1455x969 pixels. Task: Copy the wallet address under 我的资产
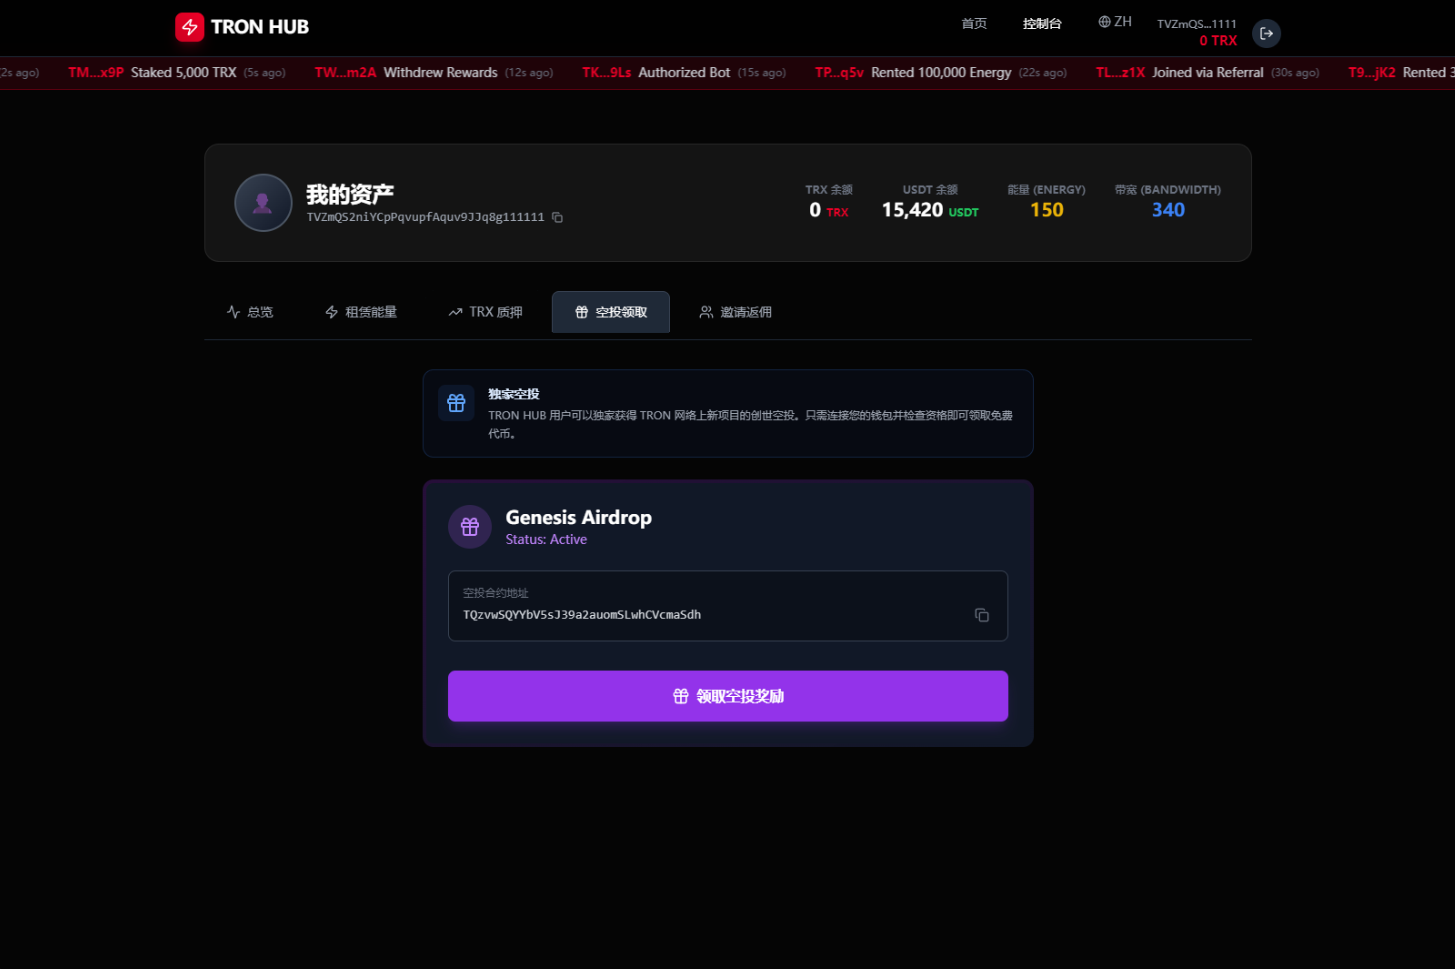tap(557, 218)
